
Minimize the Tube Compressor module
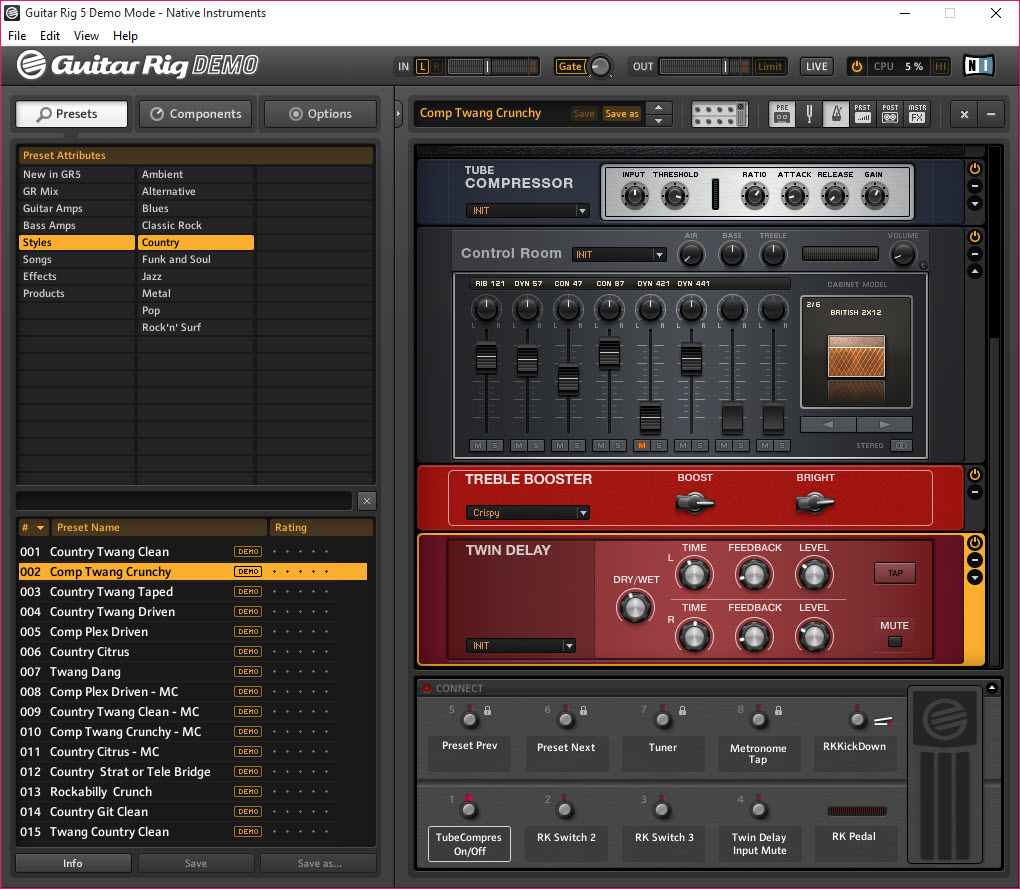pyautogui.click(x=974, y=186)
